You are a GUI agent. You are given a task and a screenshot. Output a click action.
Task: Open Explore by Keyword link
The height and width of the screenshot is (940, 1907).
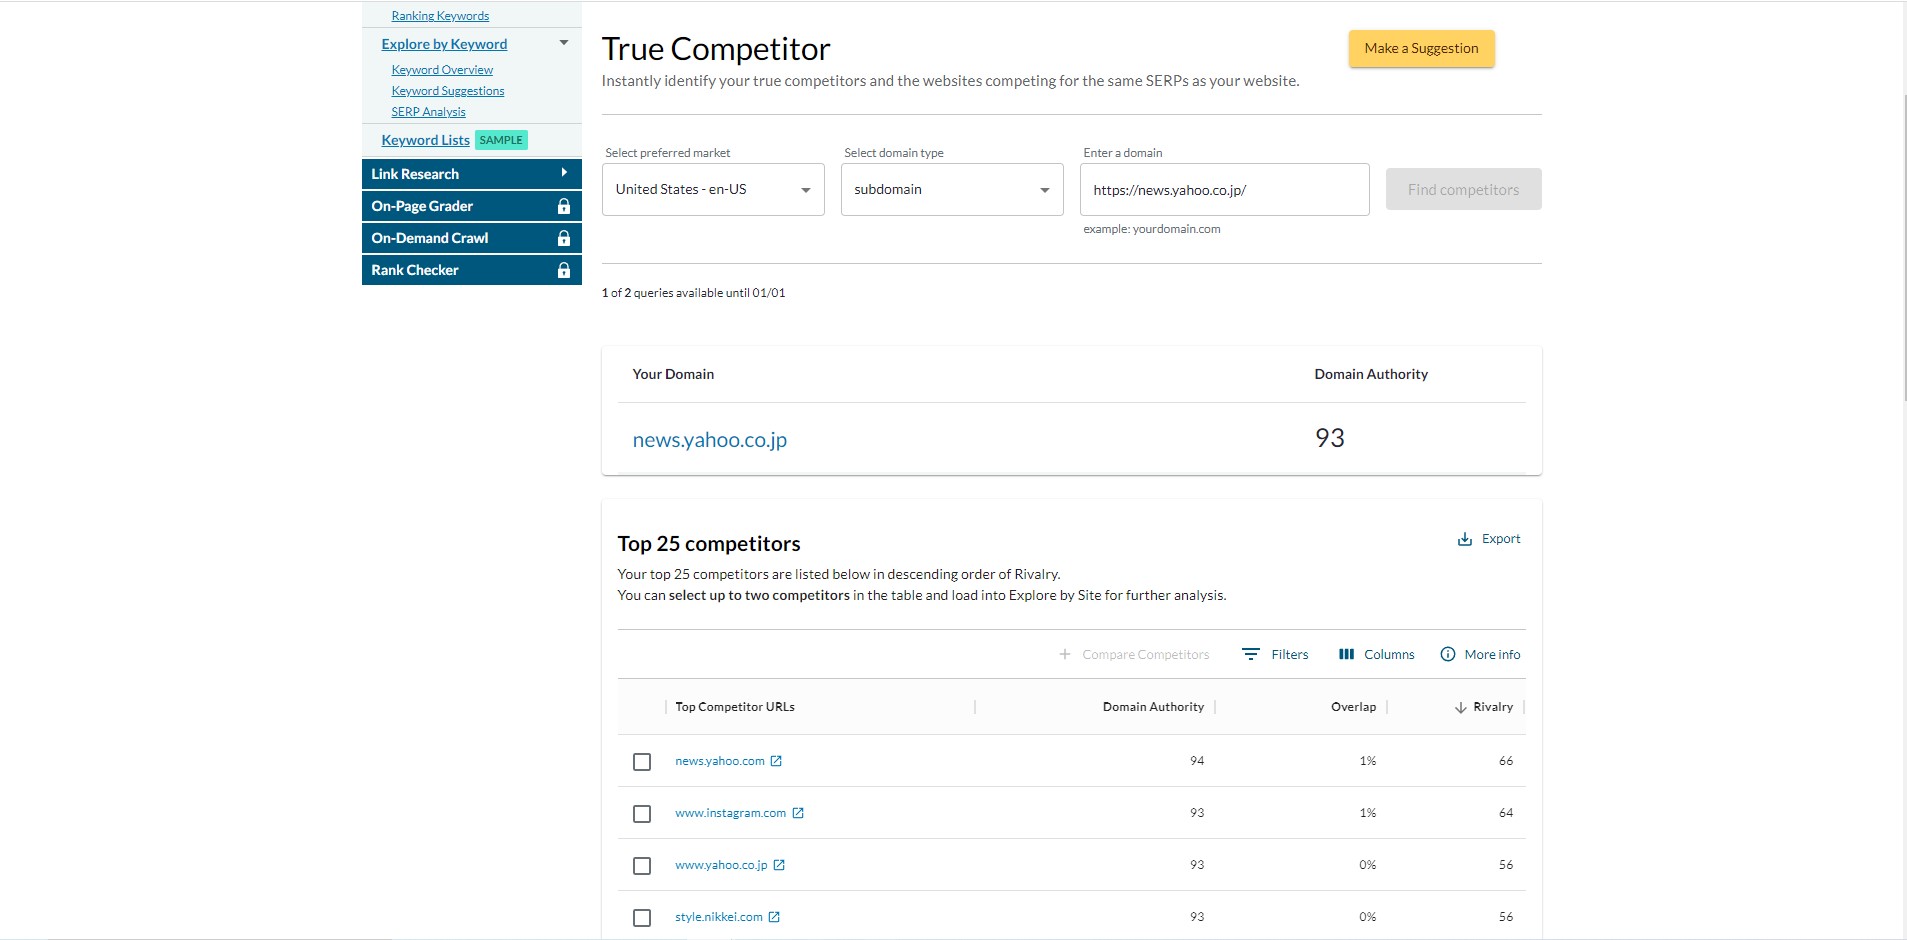tap(444, 44)
